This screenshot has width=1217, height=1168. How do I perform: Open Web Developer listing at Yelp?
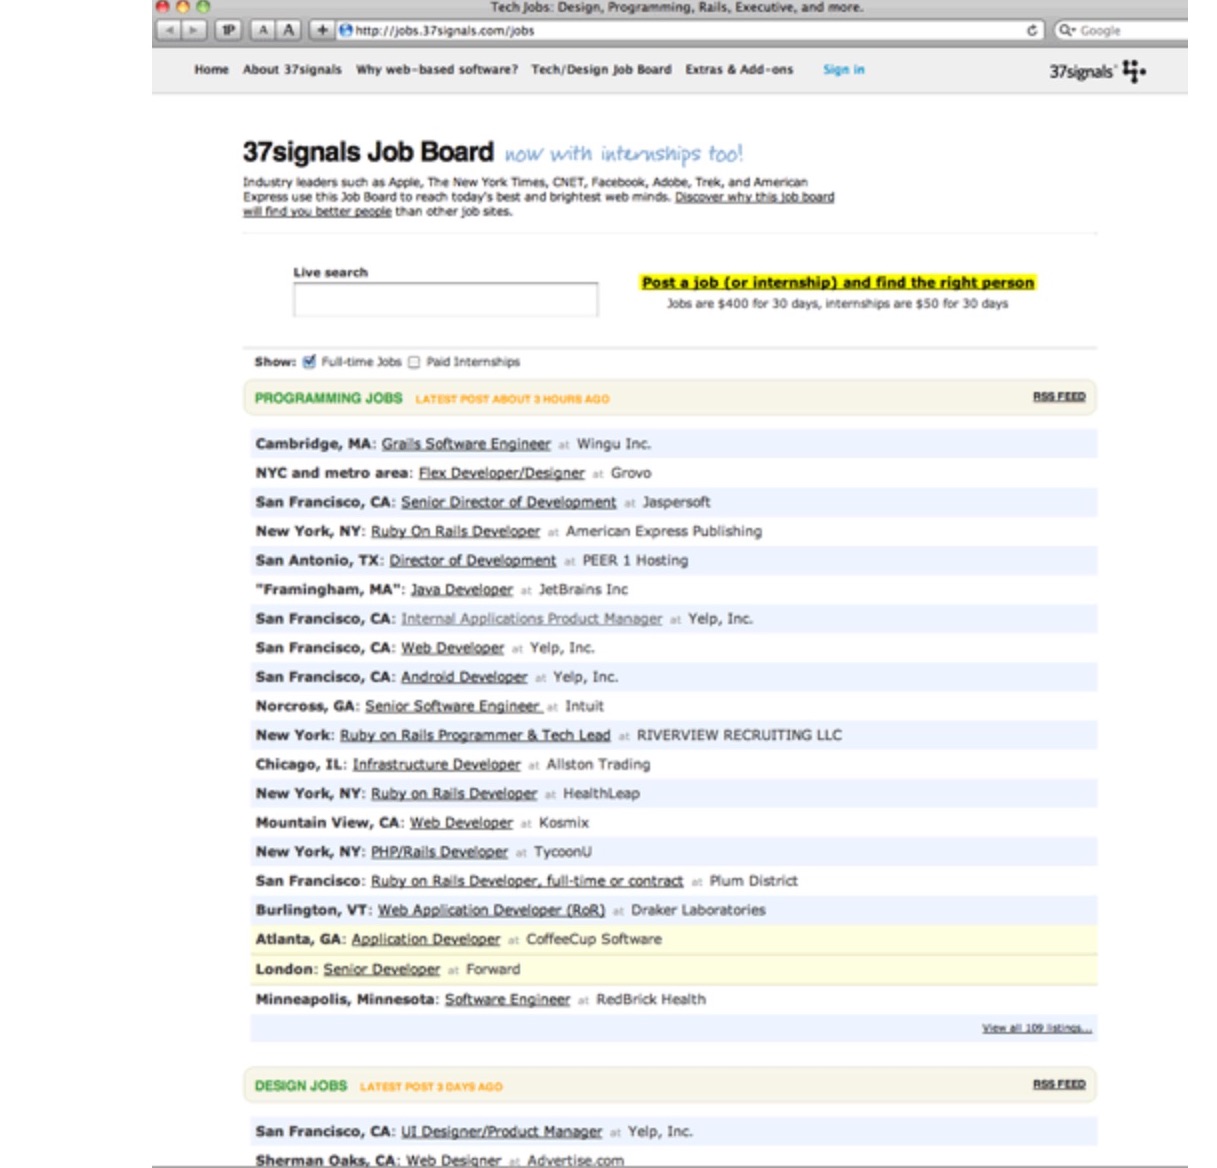[453, 648]
